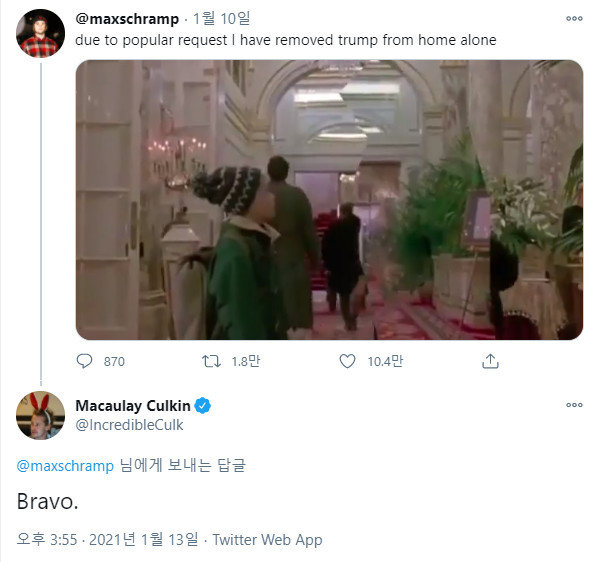Viewport: 599px width, 562px height.
Task: Open the share upload icon
Action: (490, 361)
